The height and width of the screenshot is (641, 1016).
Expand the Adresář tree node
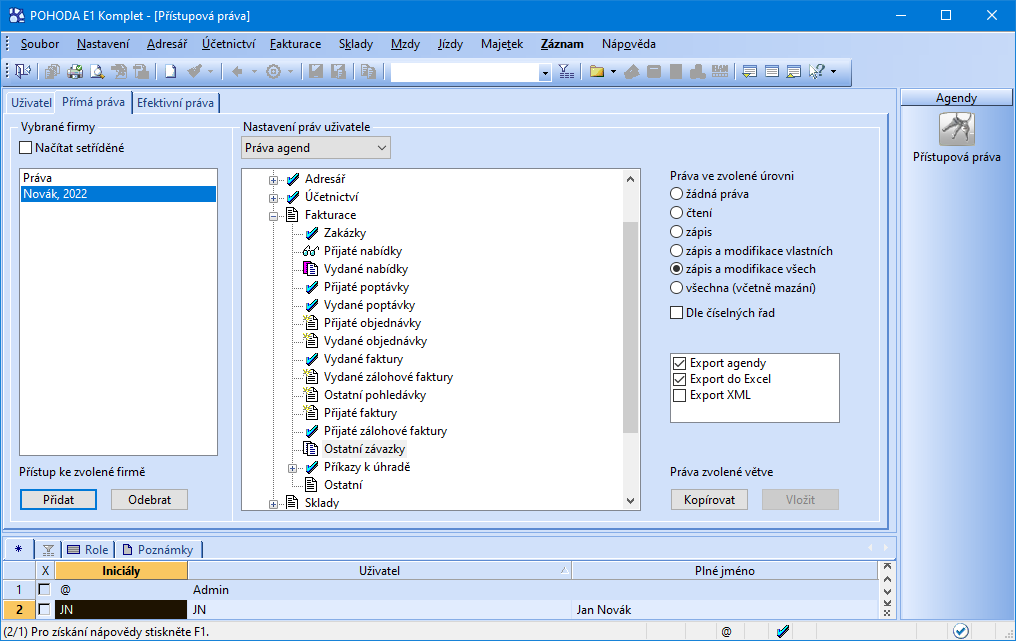[x=273, y=180]
